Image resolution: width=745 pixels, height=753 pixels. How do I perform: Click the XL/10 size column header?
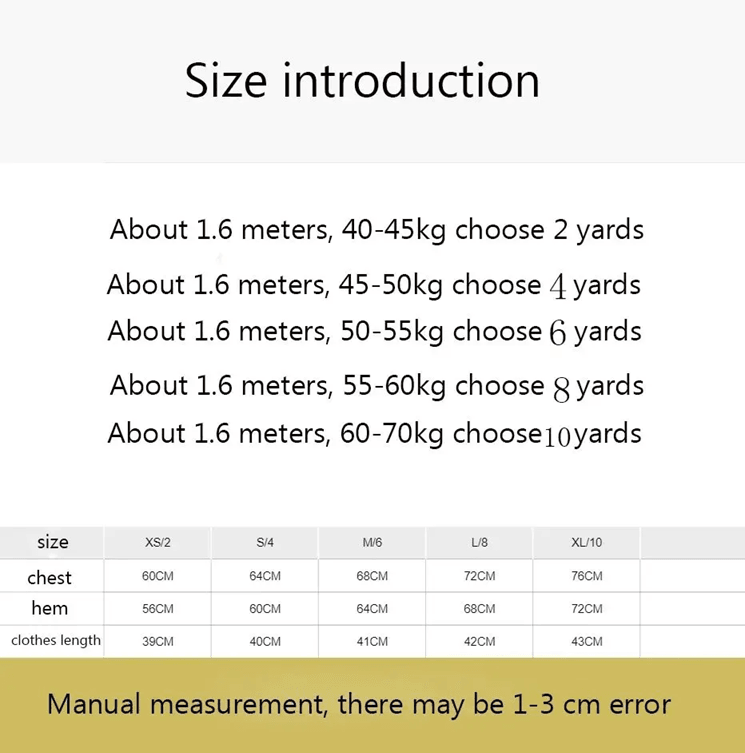(586, 543)
